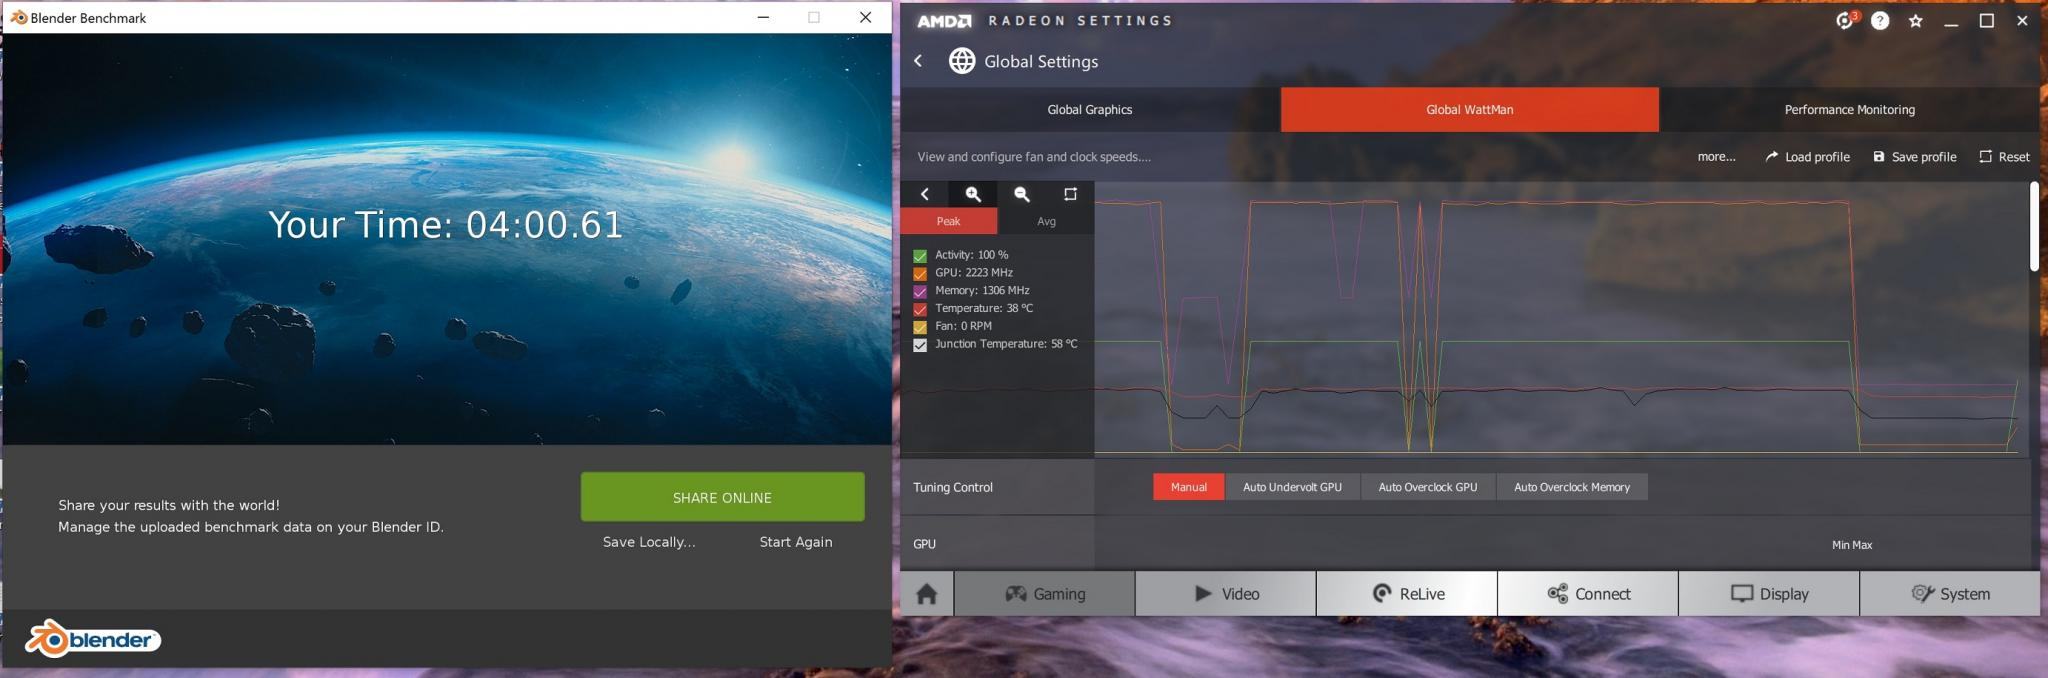Expand the more... description link

(x=1716, y=157)
